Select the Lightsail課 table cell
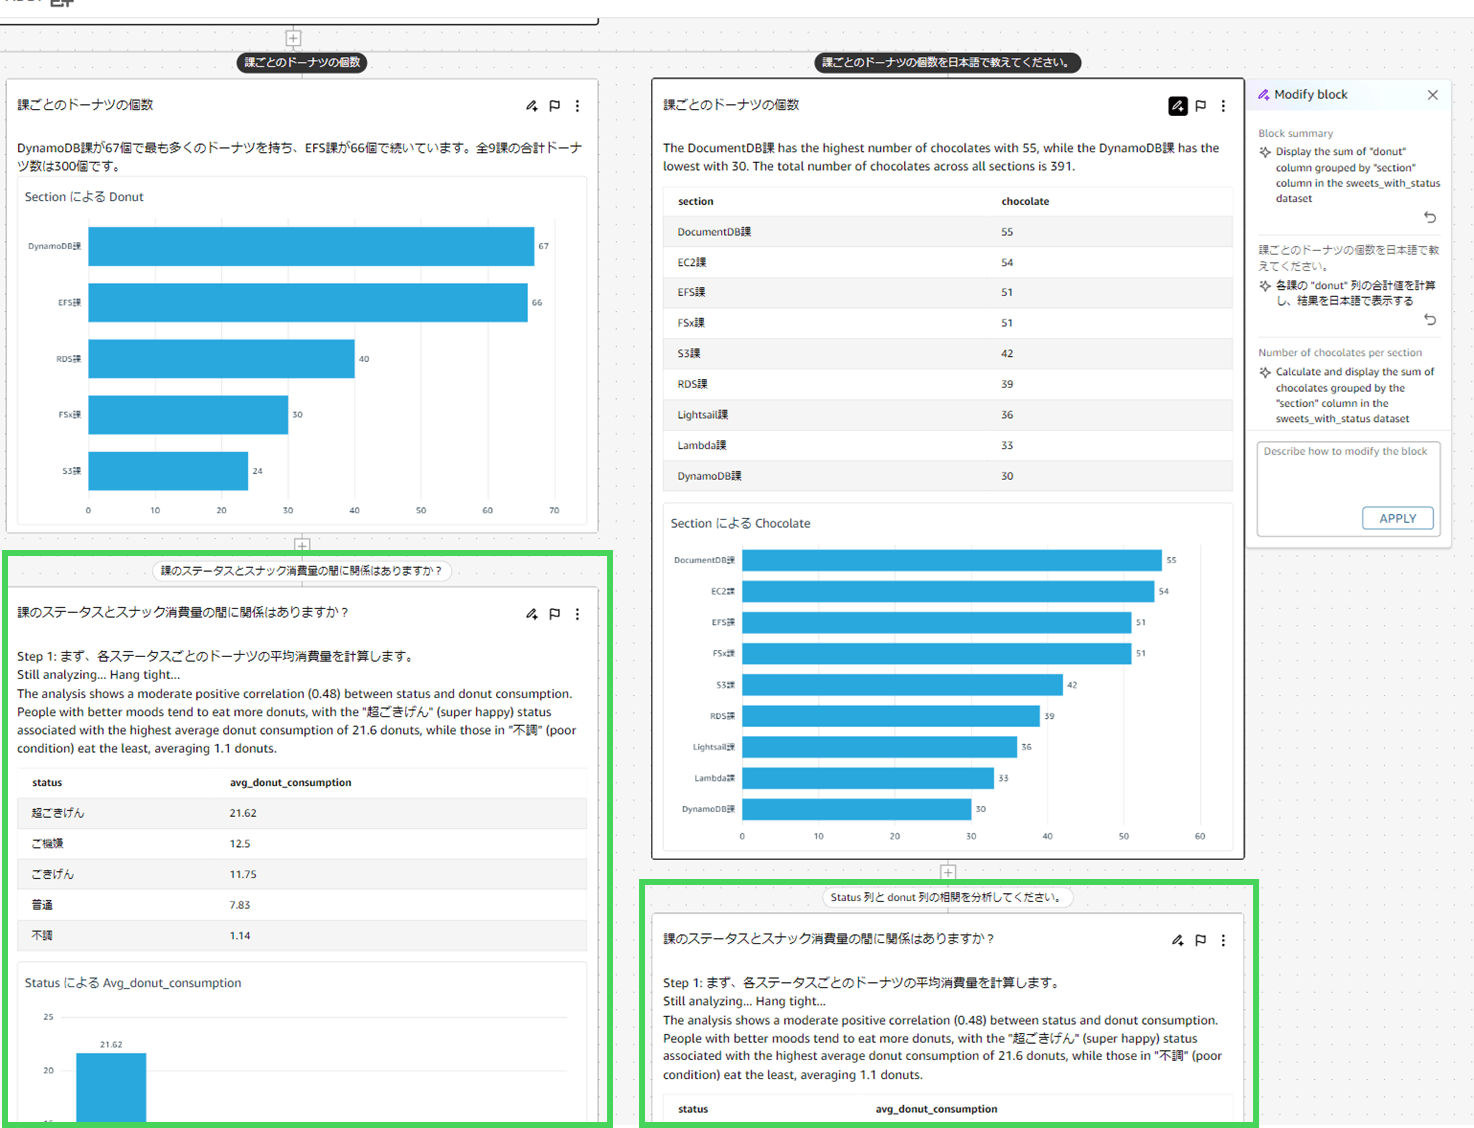The width and height of the screenshot is (1474, 1128). point(703,415)
